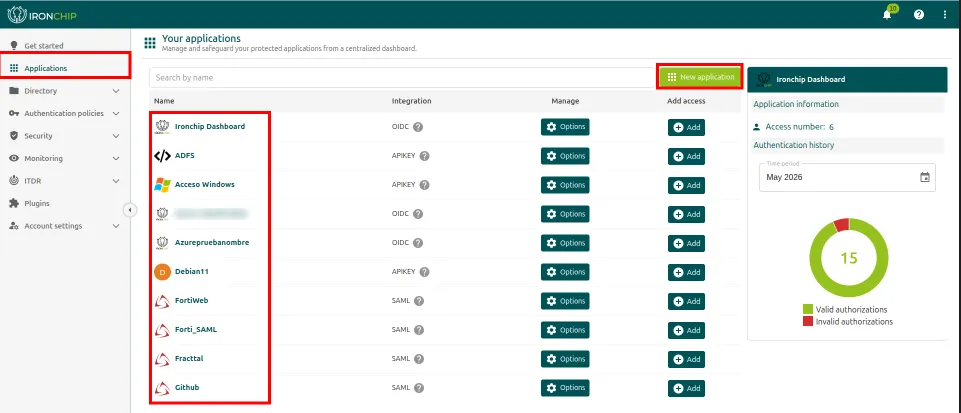Click the red invalid authorizations donut segment
The image size is (961, 413).
[841, 224]
